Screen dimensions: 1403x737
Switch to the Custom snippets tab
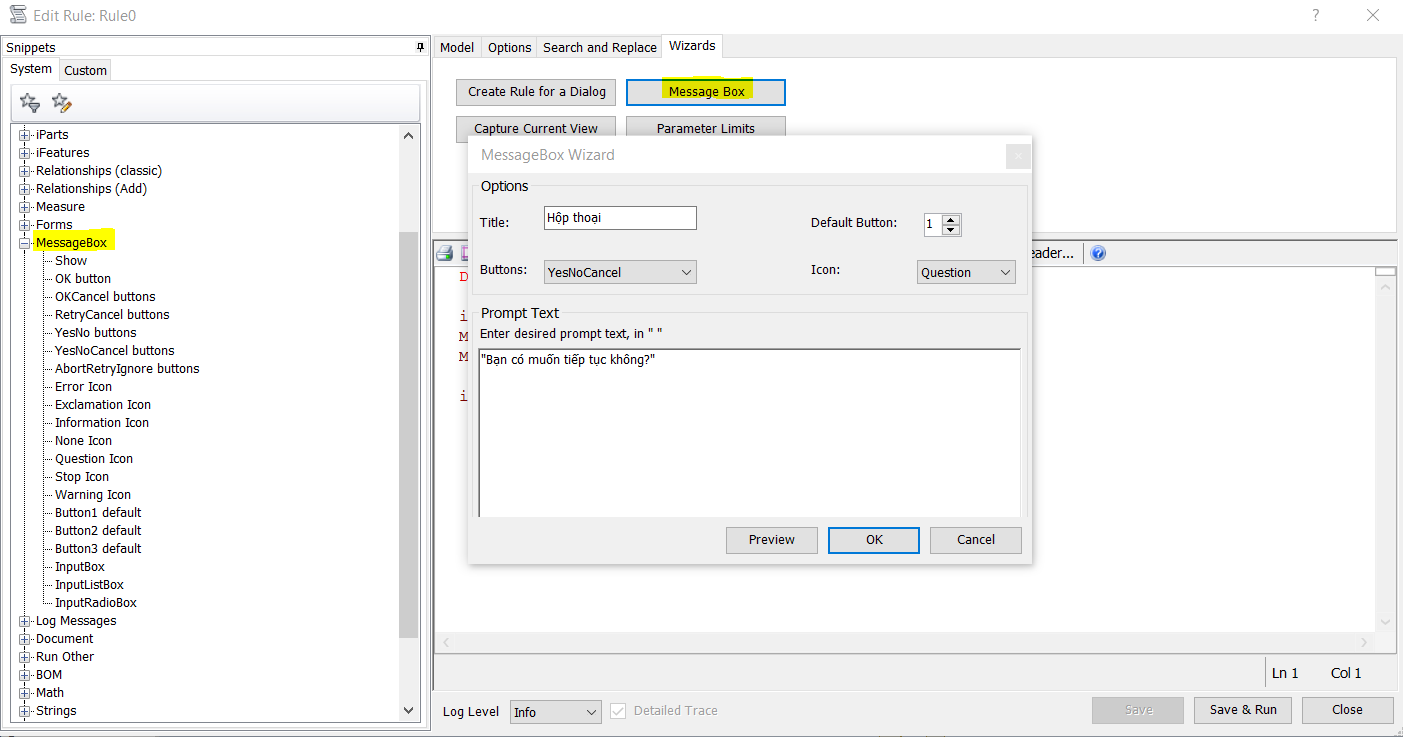pyautogui.click(x=85, y=70)
